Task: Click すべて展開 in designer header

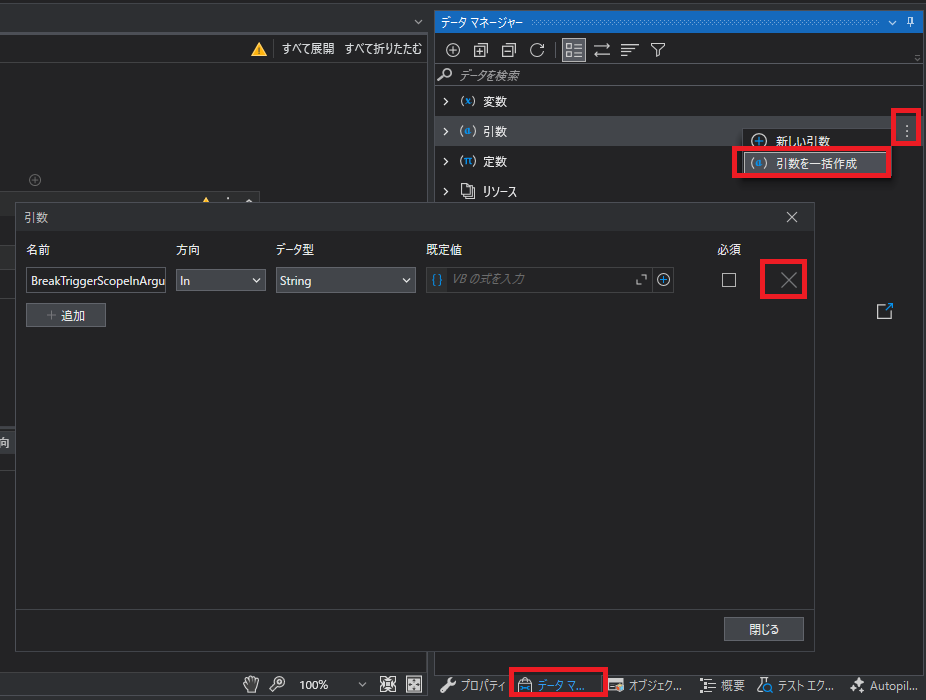Action: click(x=308, y=49)
